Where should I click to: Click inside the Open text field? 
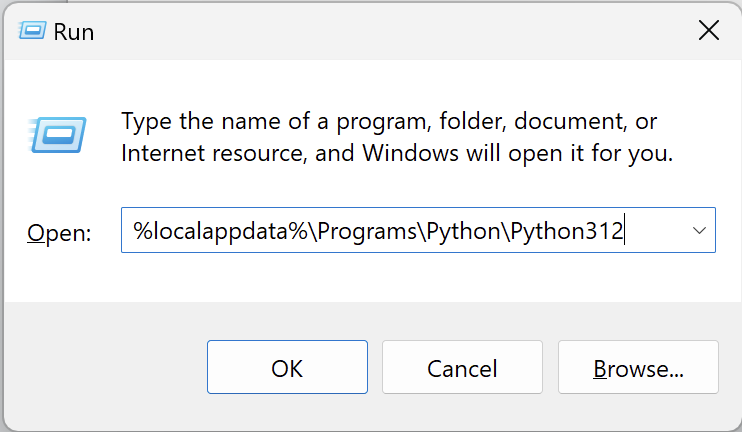[400, 231]
